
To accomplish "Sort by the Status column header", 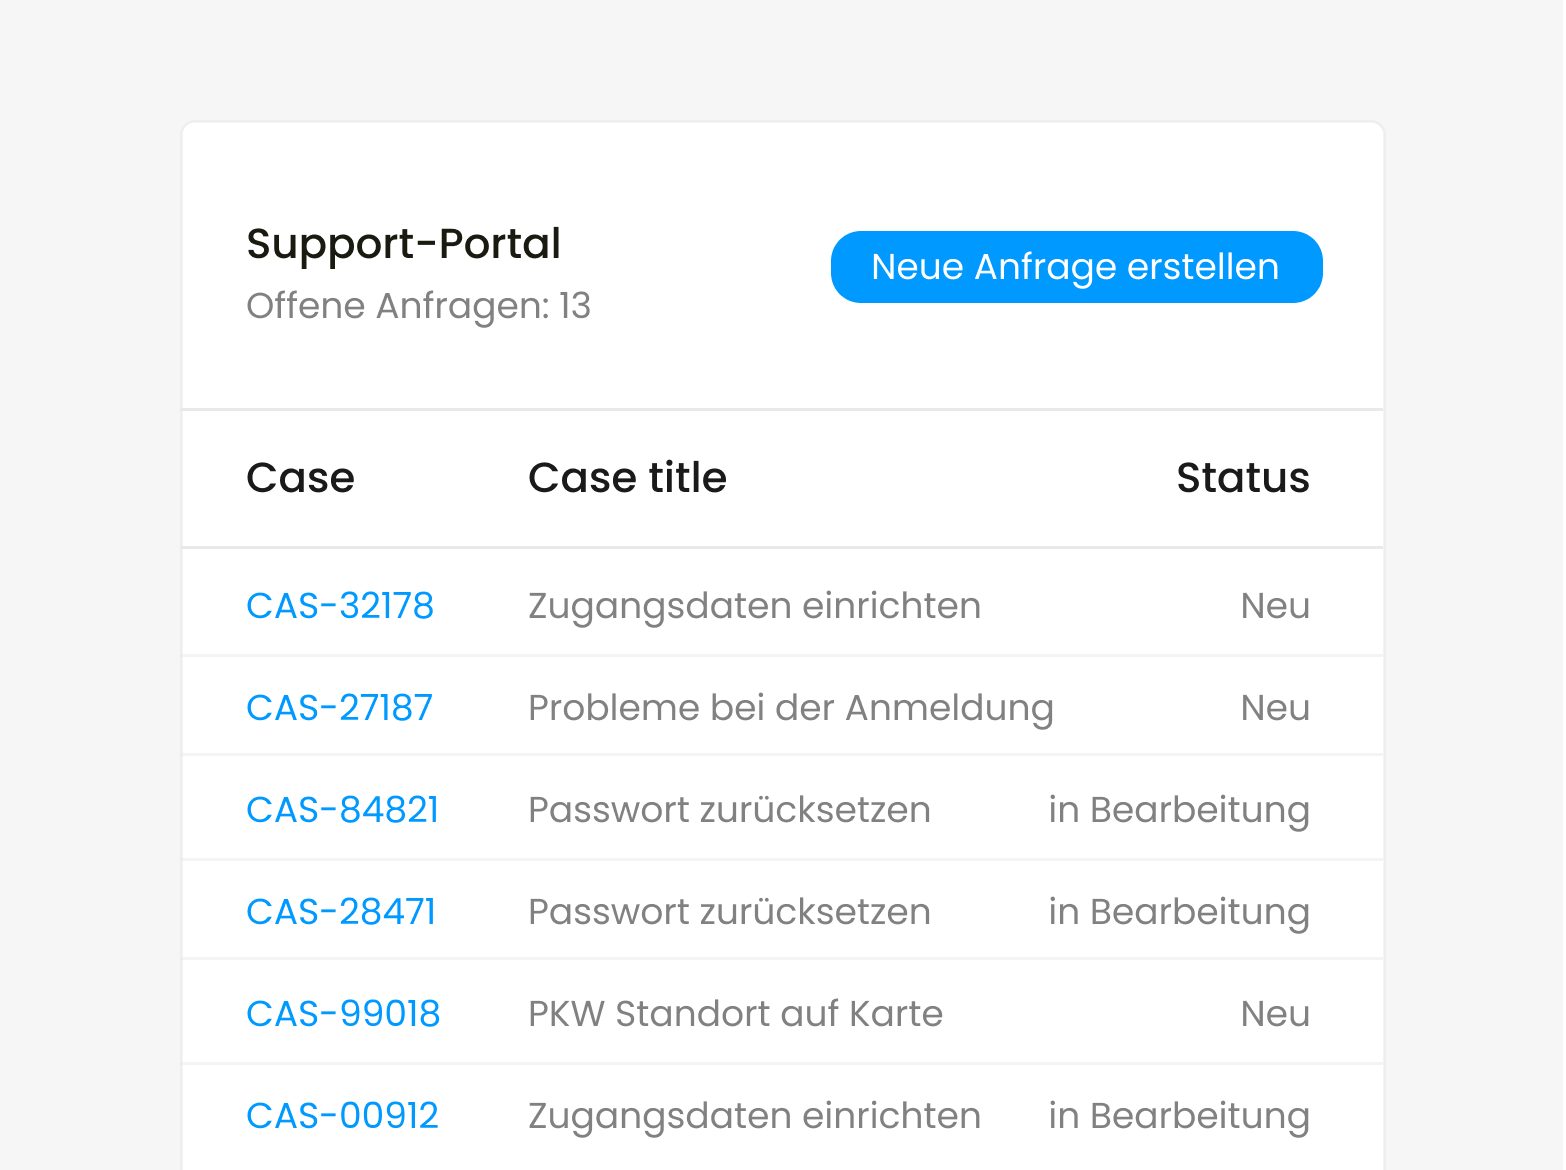I will [x=1243, y=478].
